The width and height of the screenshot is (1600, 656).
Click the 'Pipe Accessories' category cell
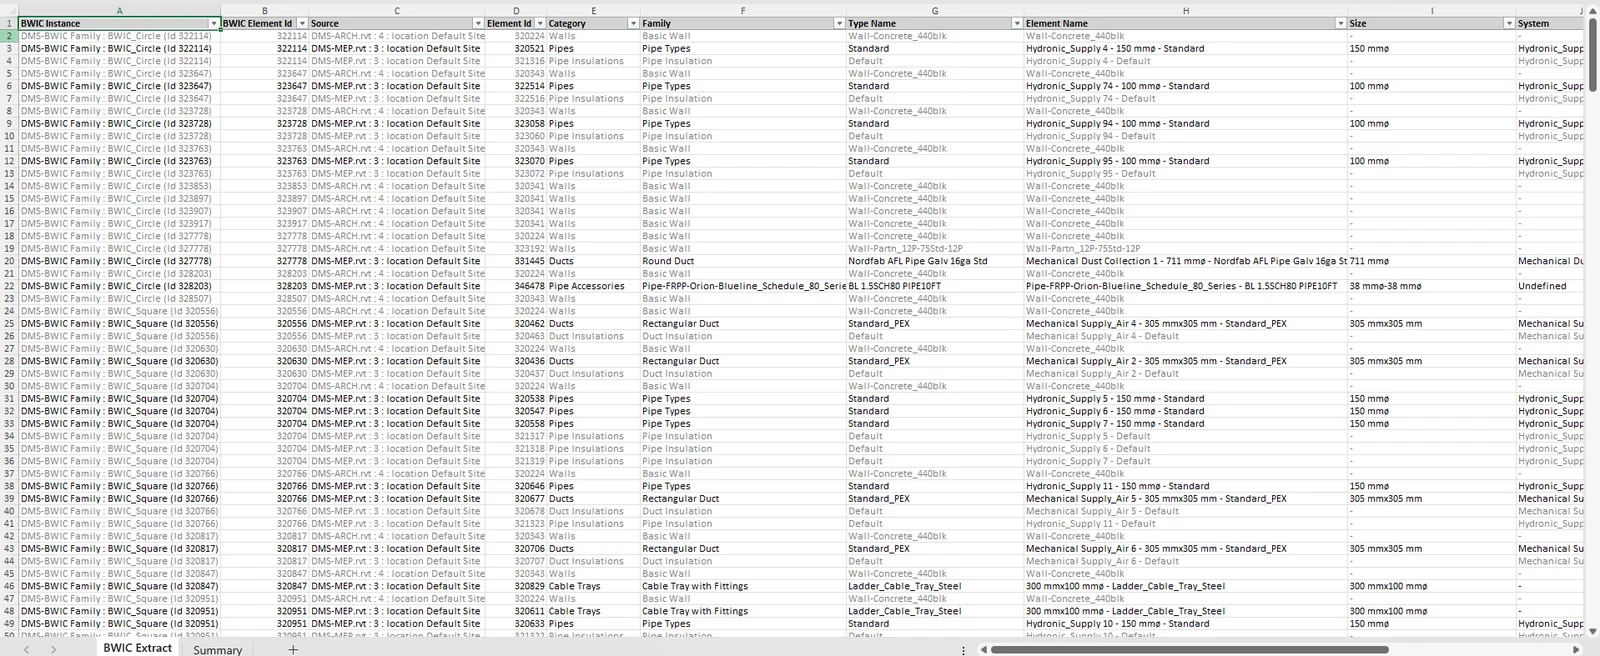coord(593,286)
